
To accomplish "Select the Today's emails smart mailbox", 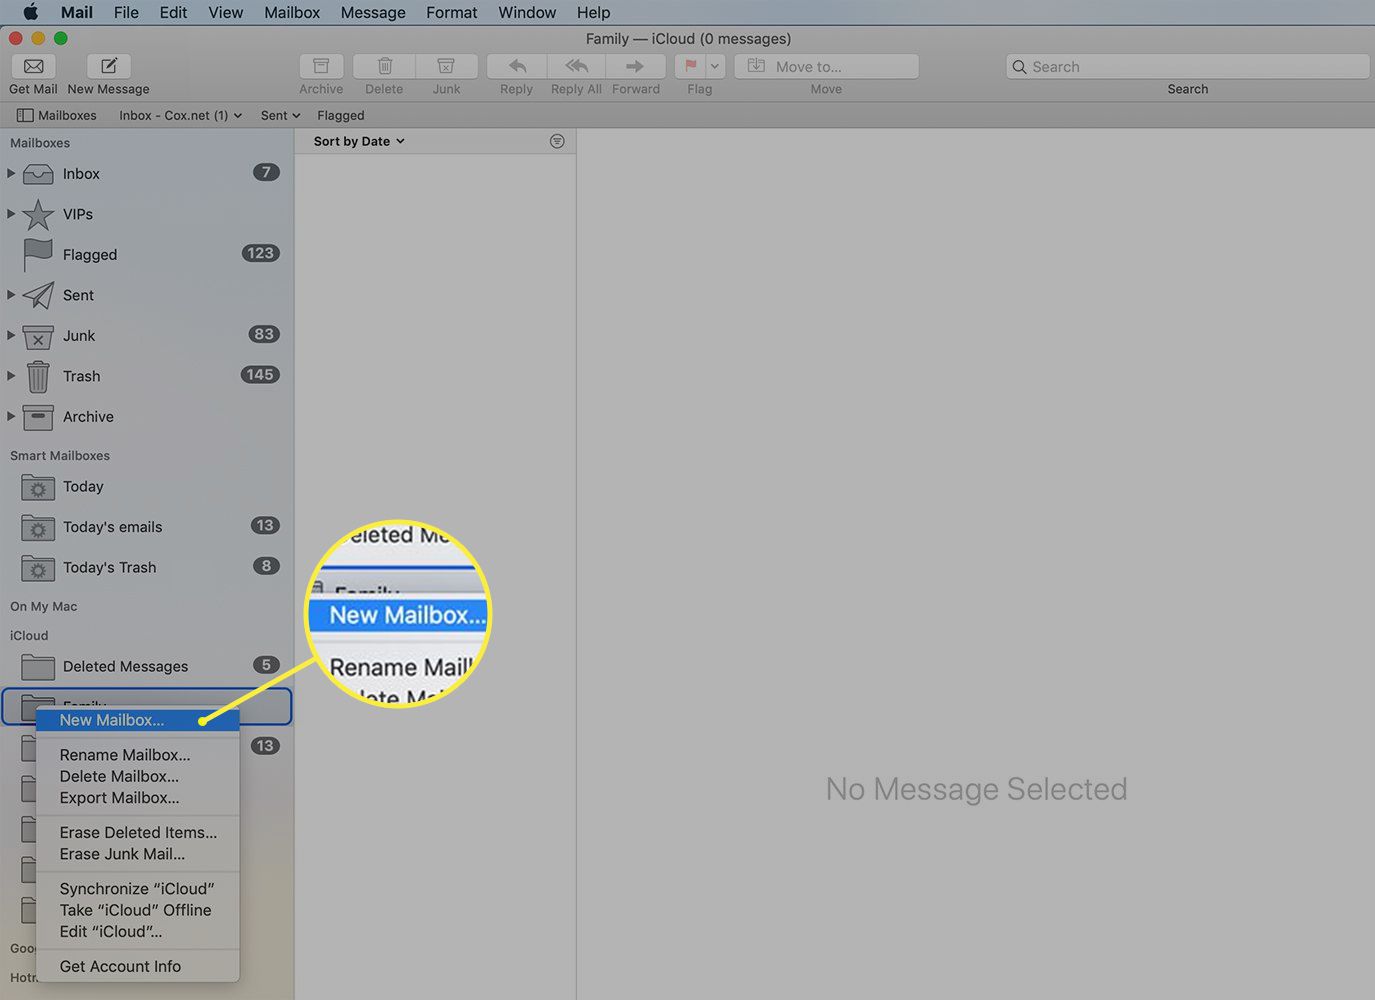I will [x=147, y=527].
